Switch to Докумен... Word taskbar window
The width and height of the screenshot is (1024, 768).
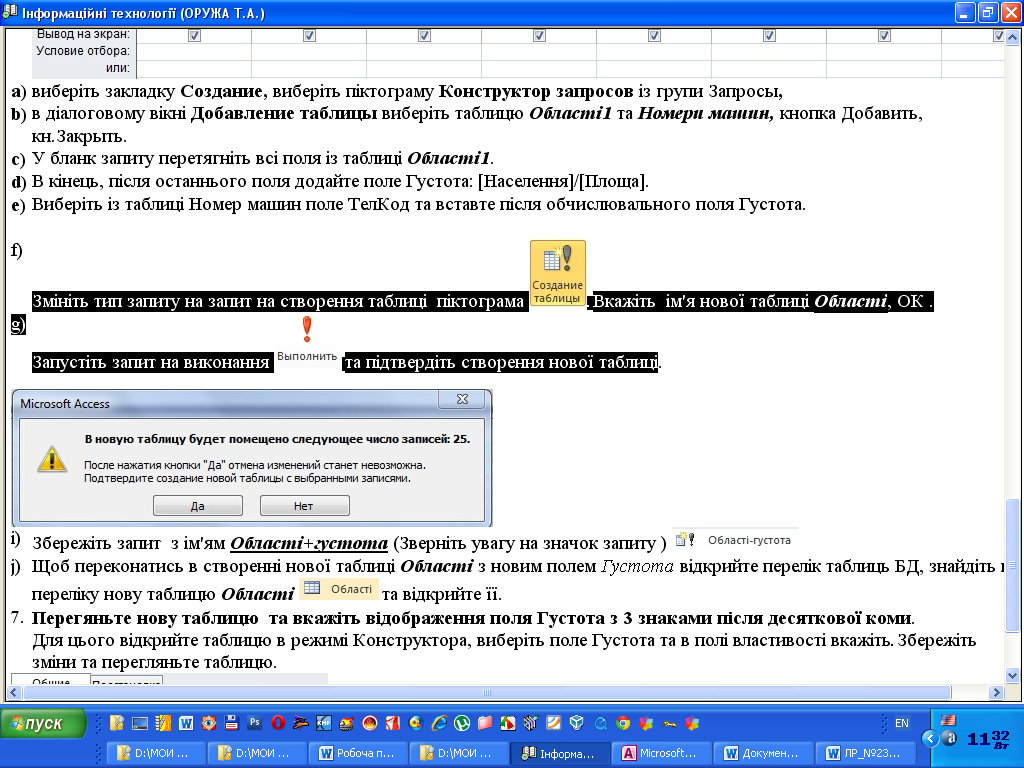pos(762,753)
